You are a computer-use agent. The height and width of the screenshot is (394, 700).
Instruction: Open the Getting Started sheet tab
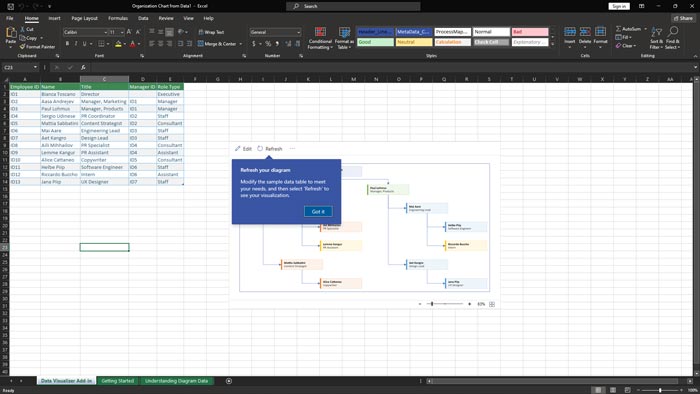pyautogui.click(x=117, y=381)
